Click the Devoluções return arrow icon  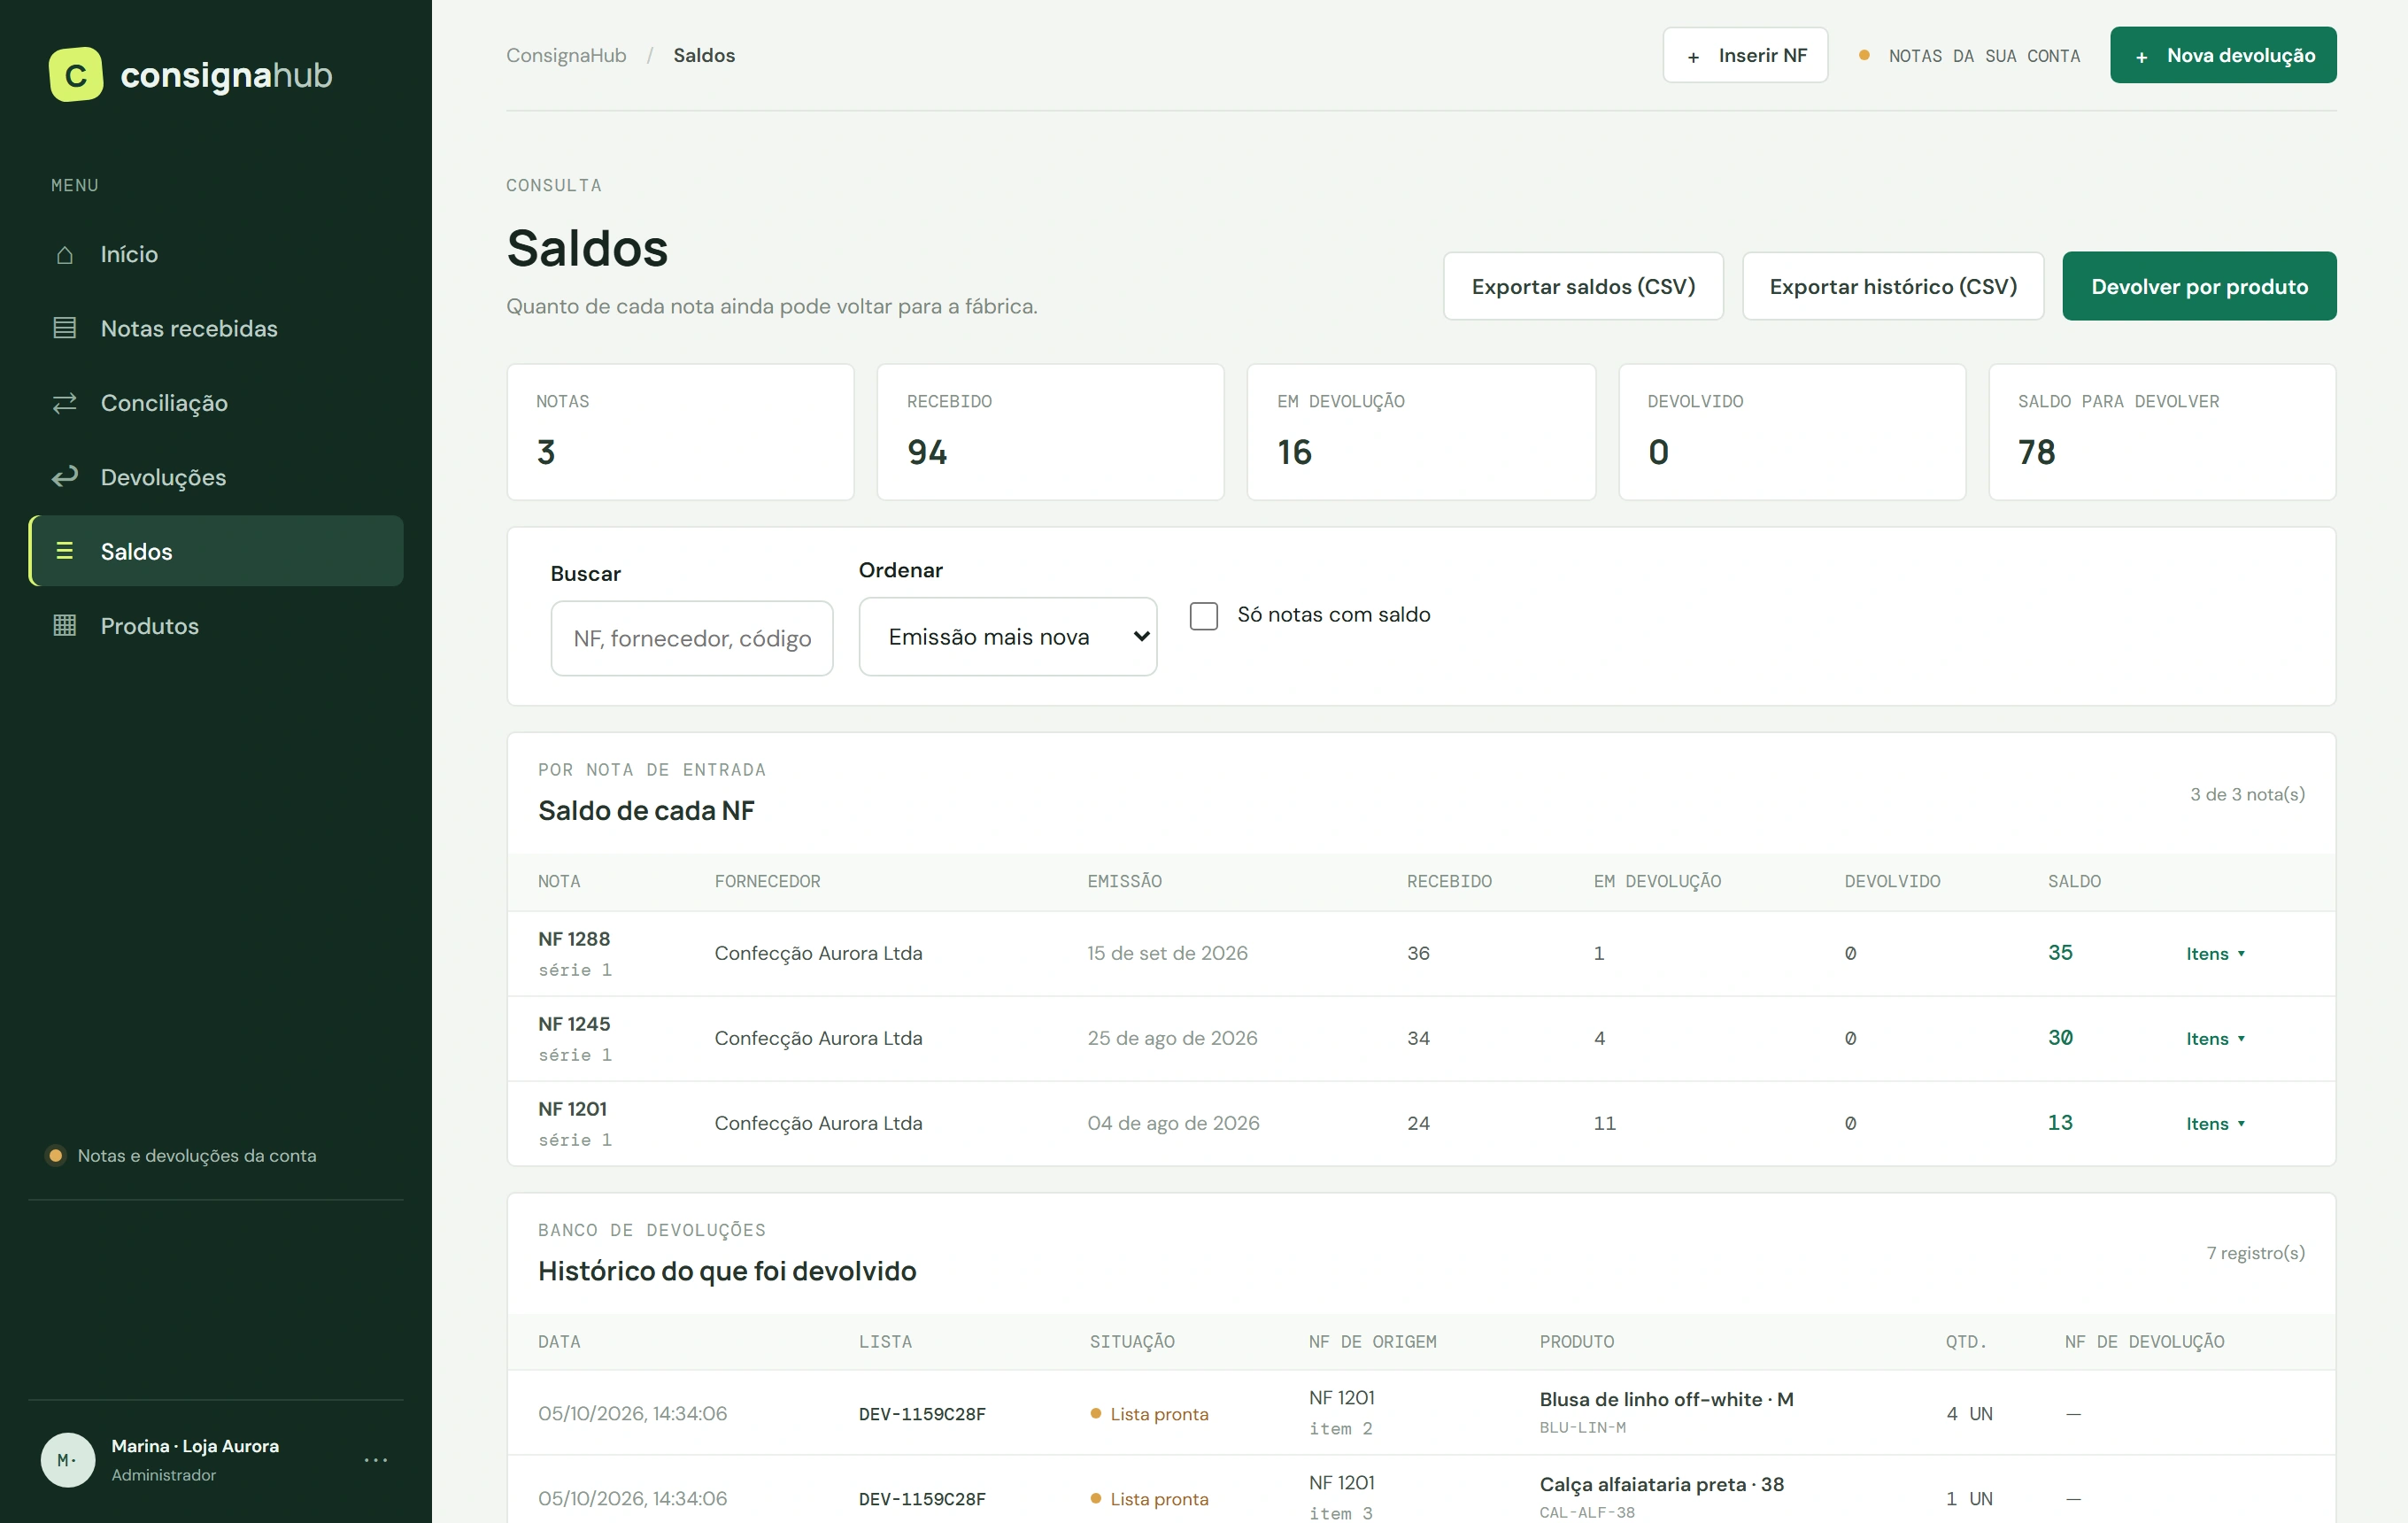tap(65, 477)
